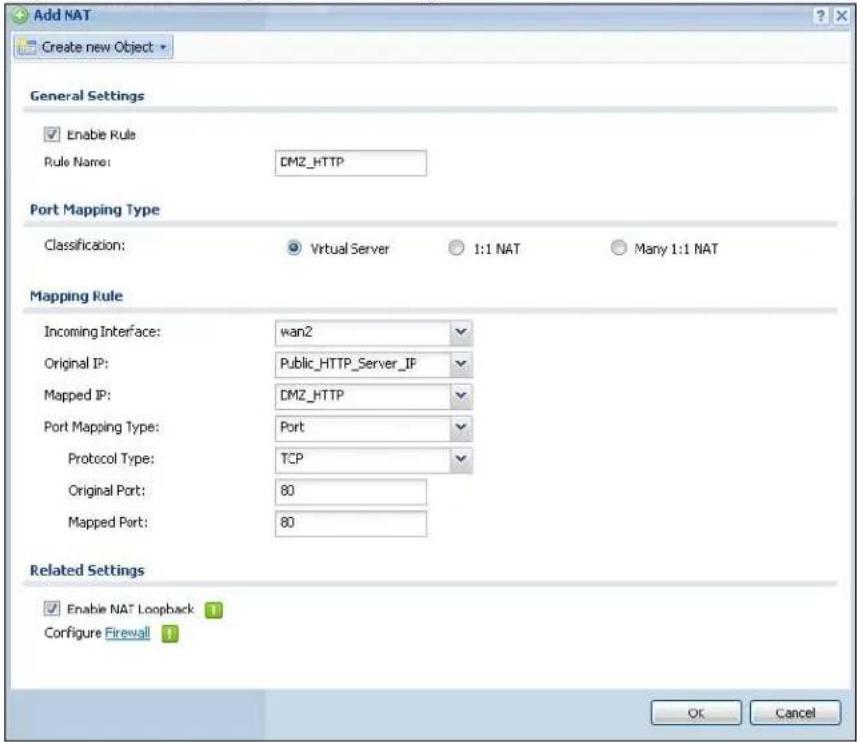Click the help question mark icon
This screenshot has width=857, height=742.
click(820, 16)
